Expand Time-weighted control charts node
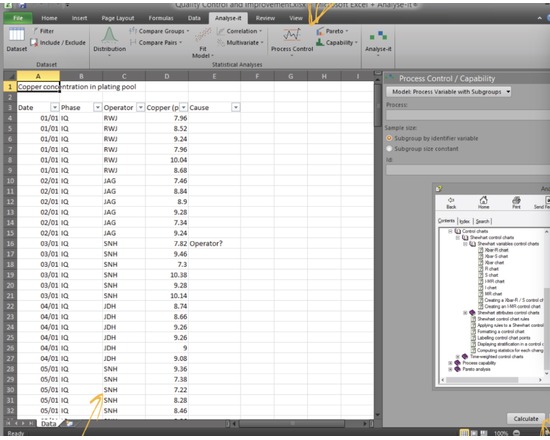Viewport: 550px width, 440px height. (458, 356)
